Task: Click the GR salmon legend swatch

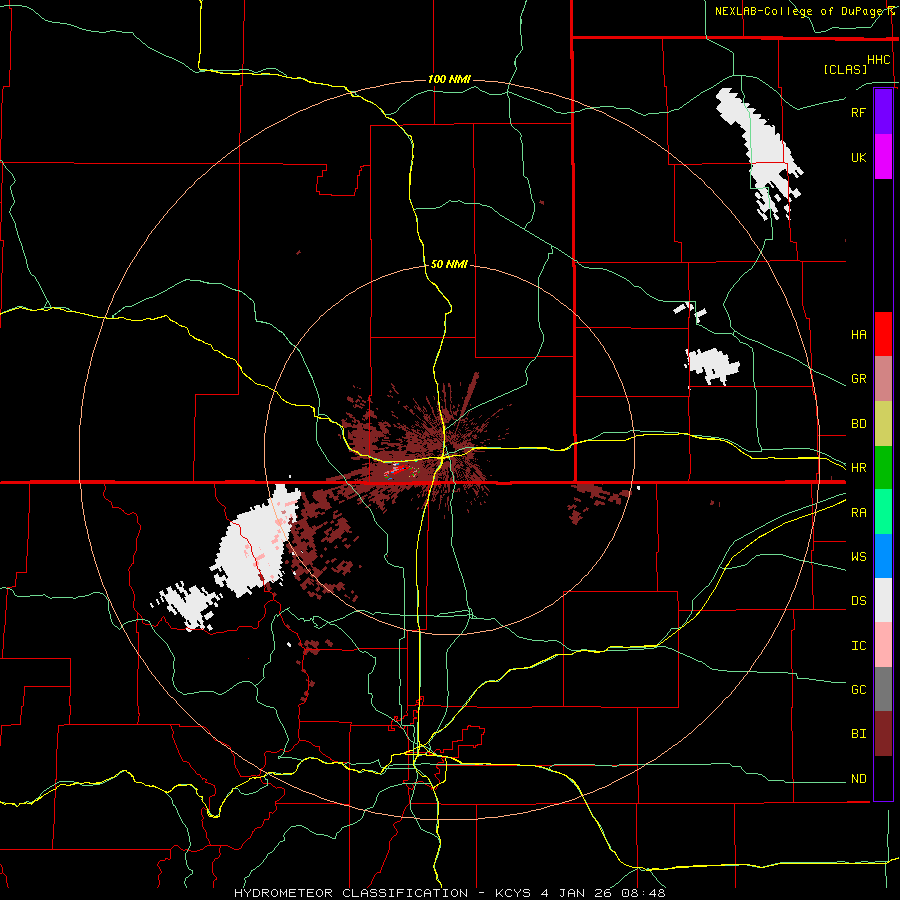Action: 883,379
